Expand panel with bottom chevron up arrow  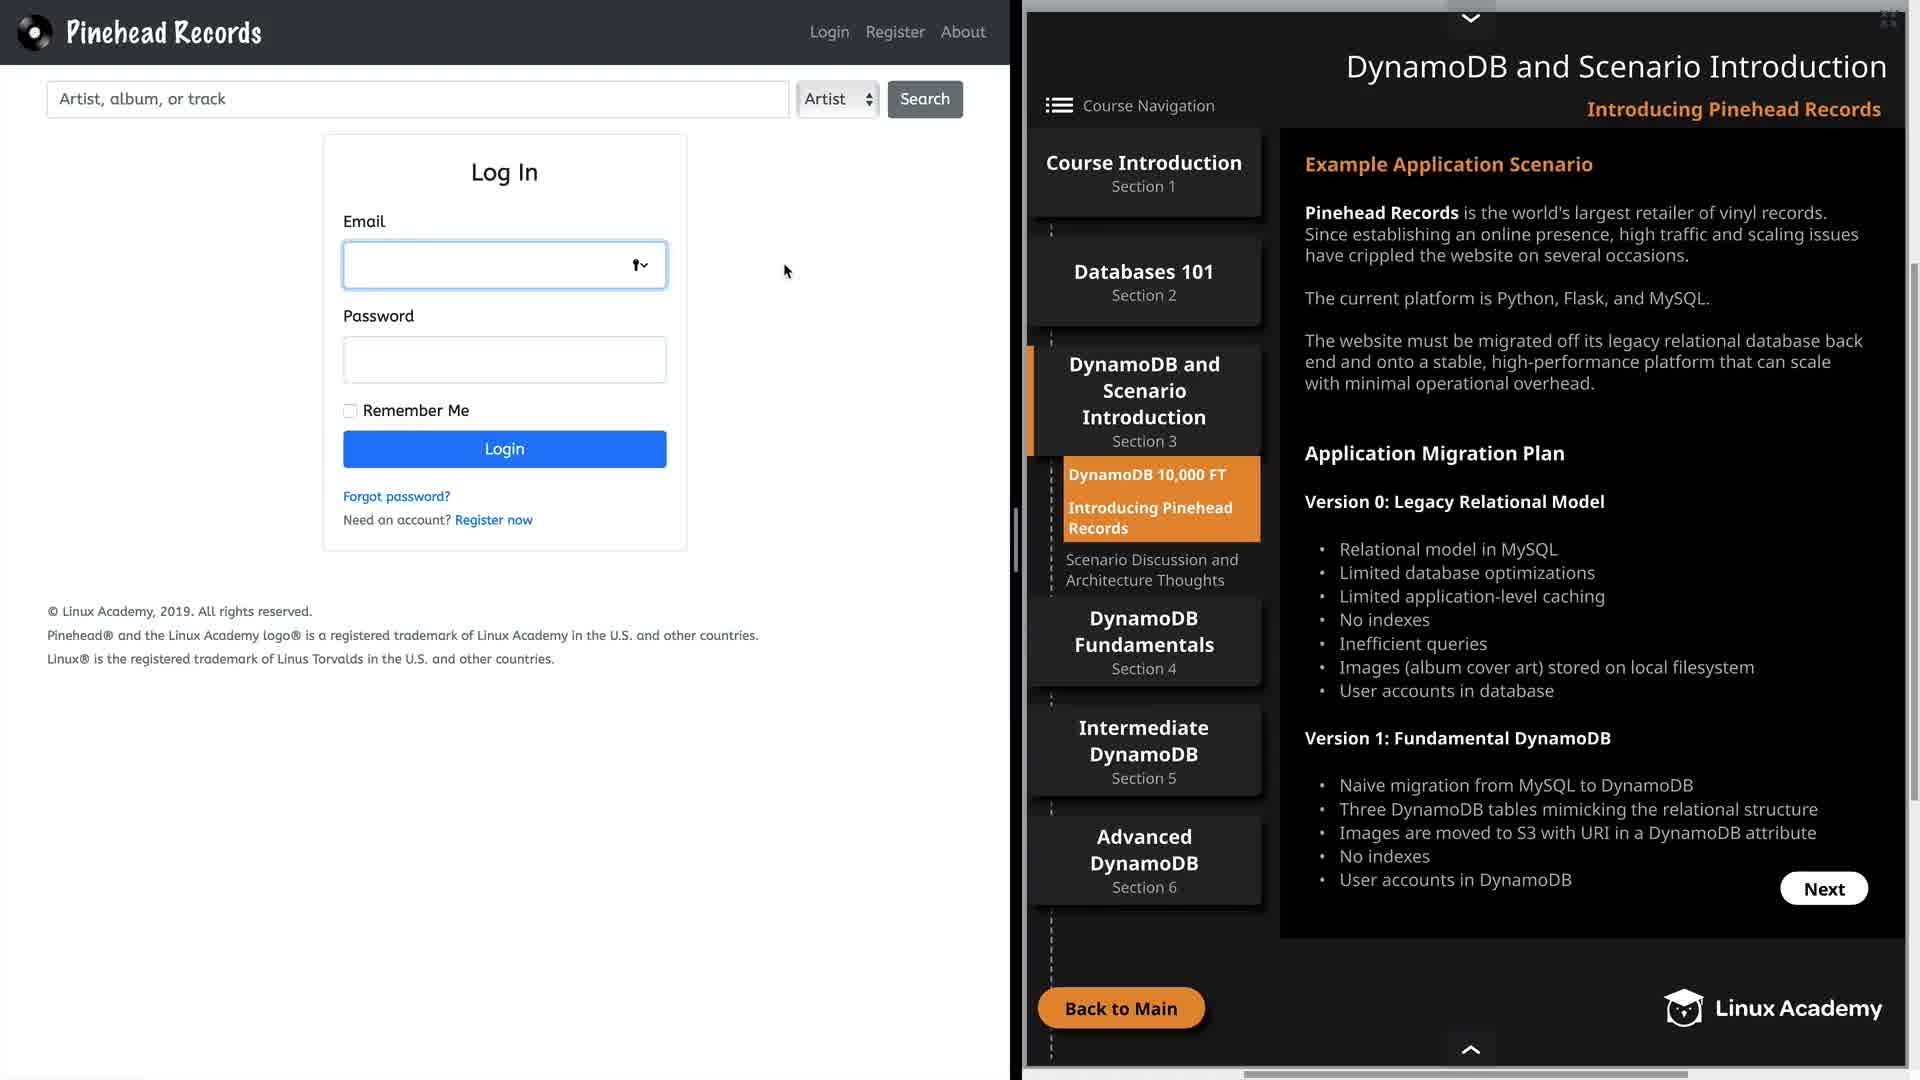[1470, 1049]
